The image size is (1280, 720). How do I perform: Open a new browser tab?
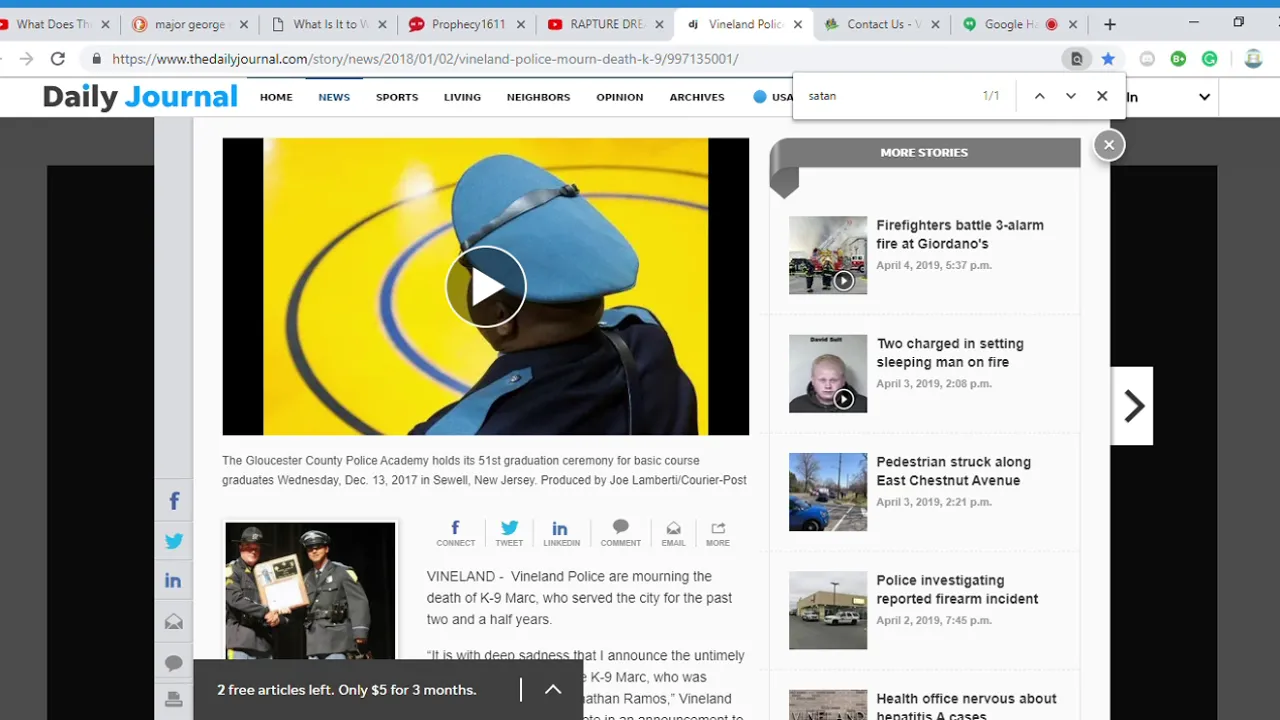(x=1109, y=24)
